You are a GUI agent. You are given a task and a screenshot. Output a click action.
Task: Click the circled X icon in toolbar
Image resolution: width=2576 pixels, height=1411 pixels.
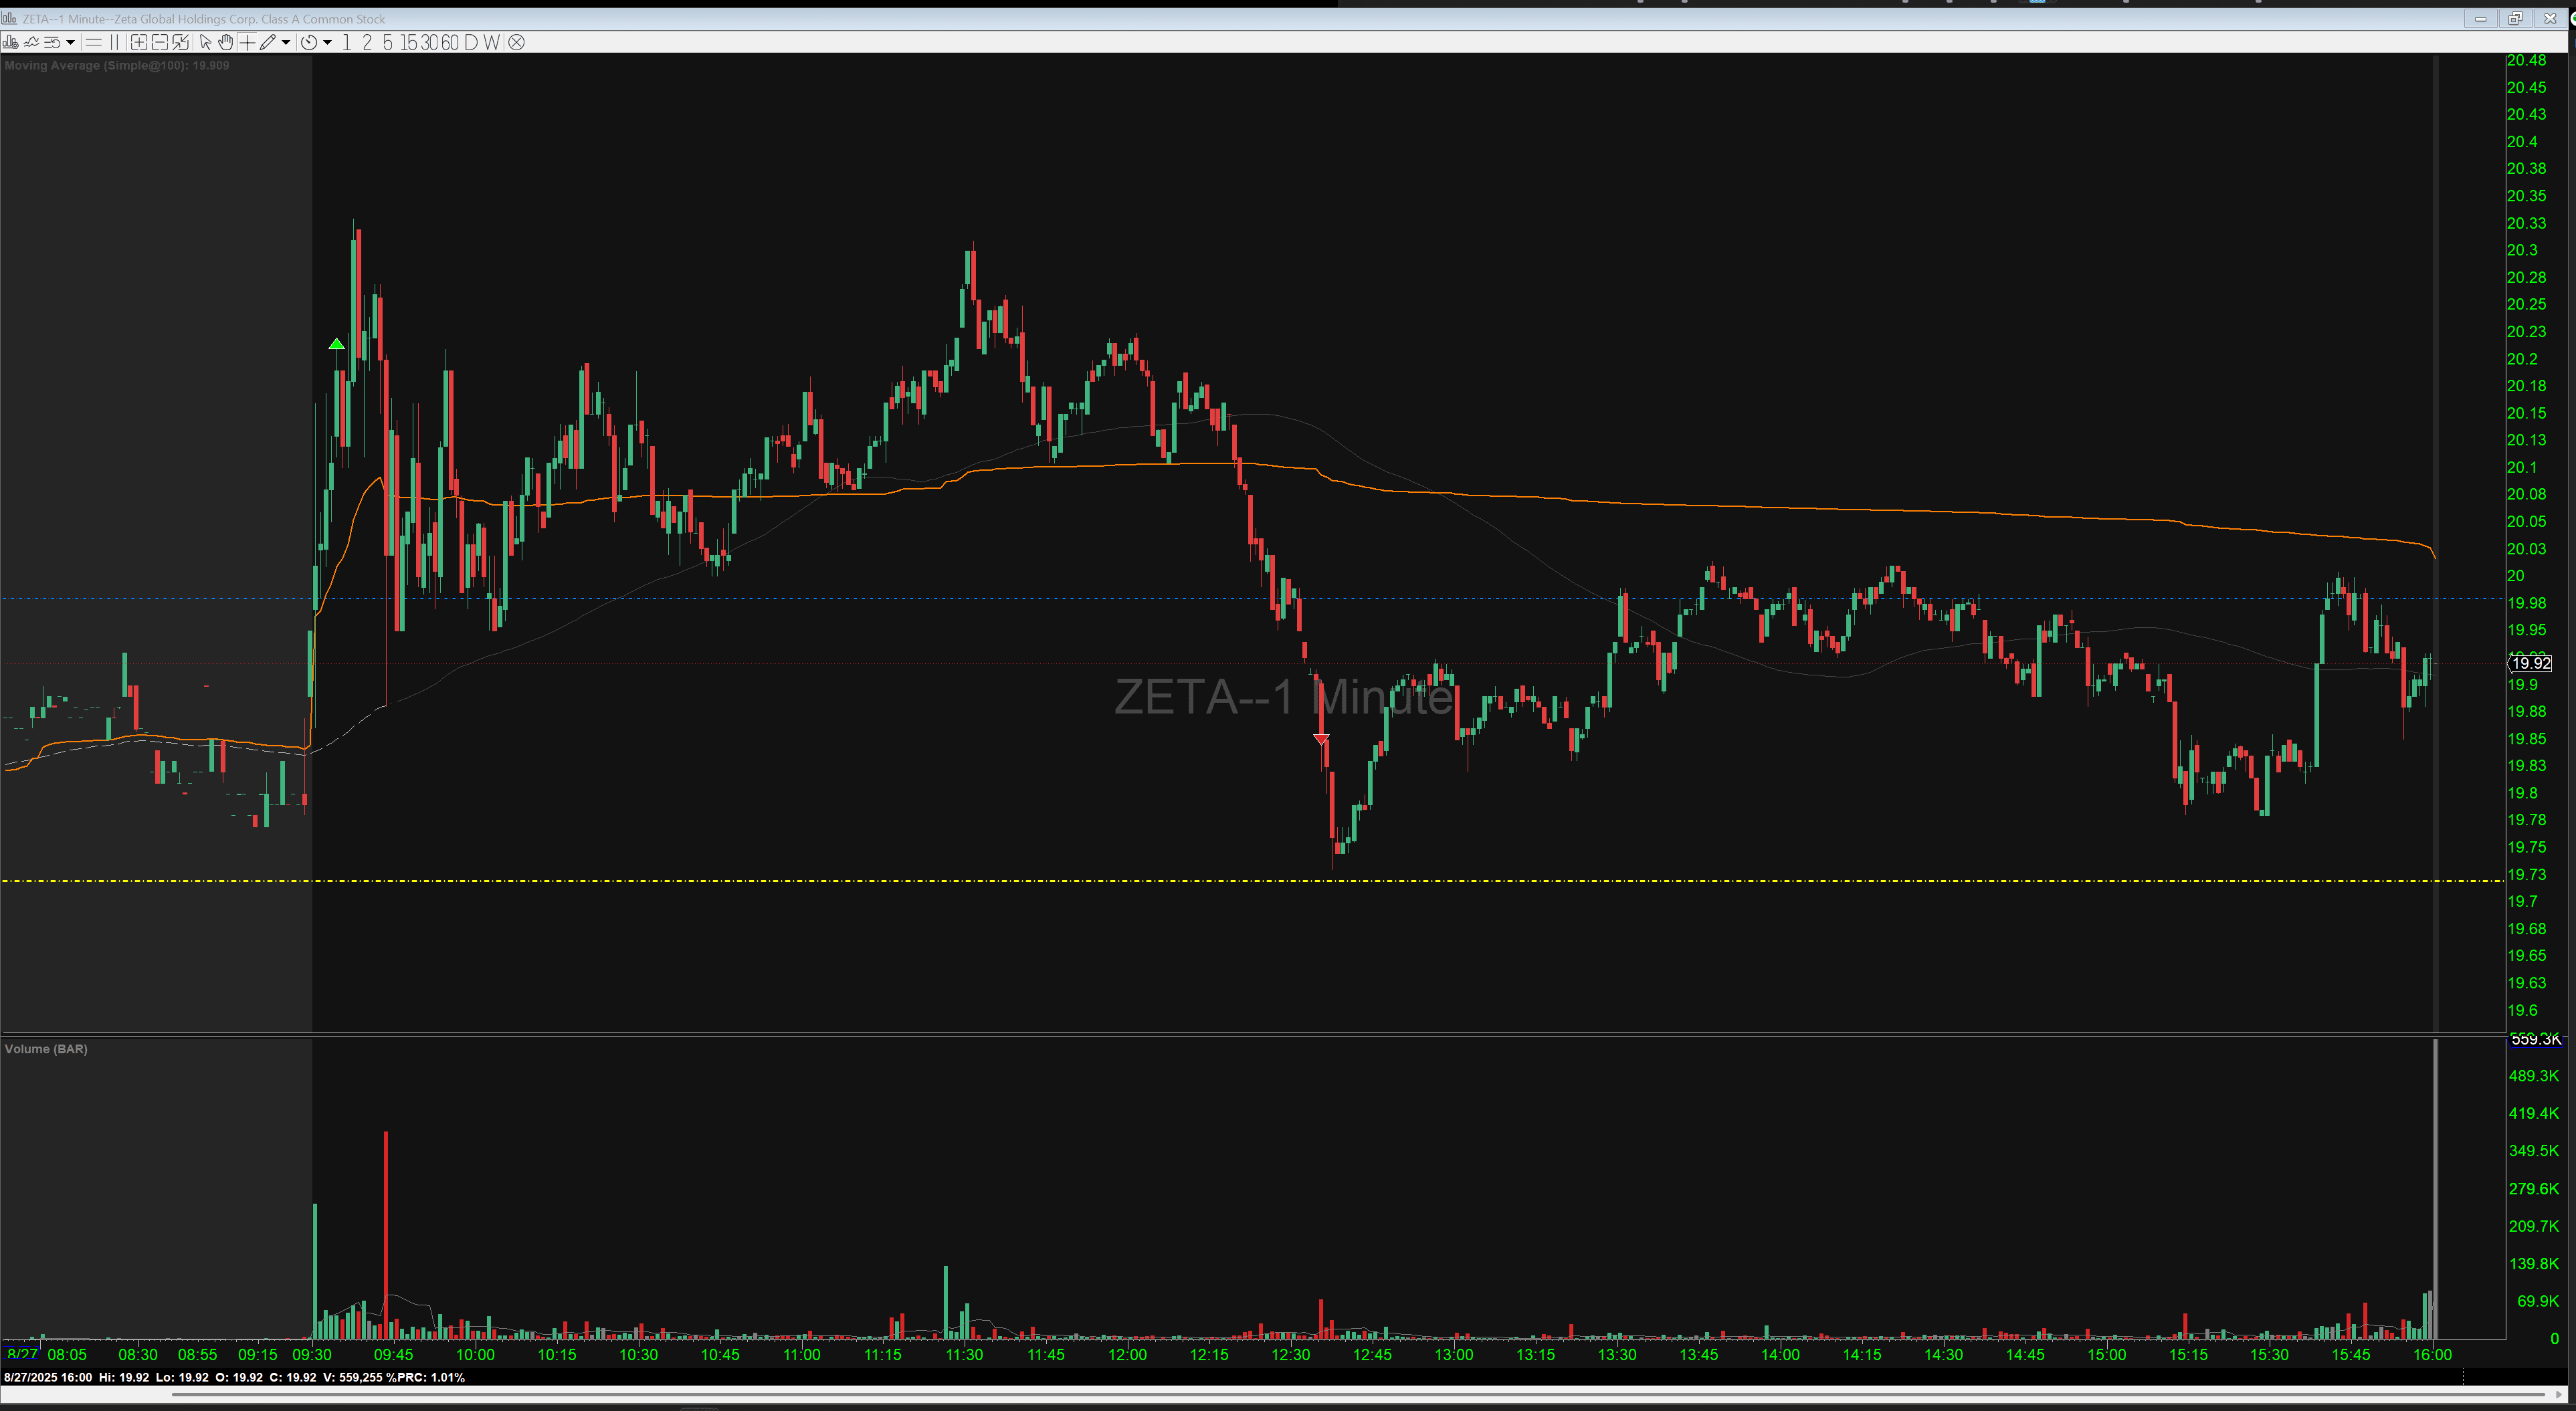click(x=516, y=43)
